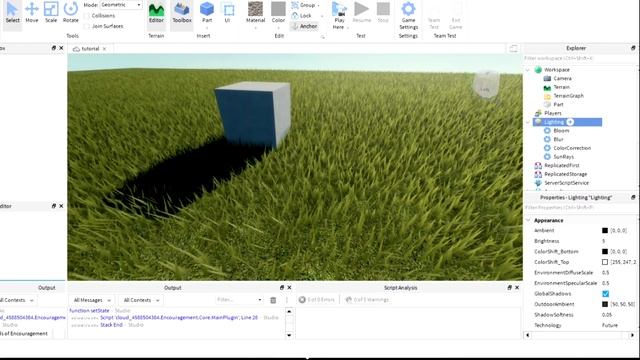Pick the Rotate tool

71,13
